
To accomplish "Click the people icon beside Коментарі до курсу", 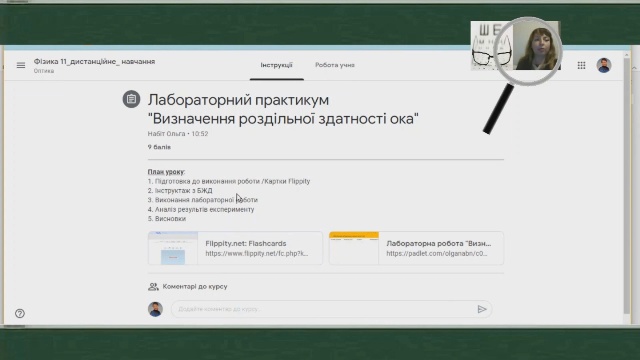I will pos(153,287).
